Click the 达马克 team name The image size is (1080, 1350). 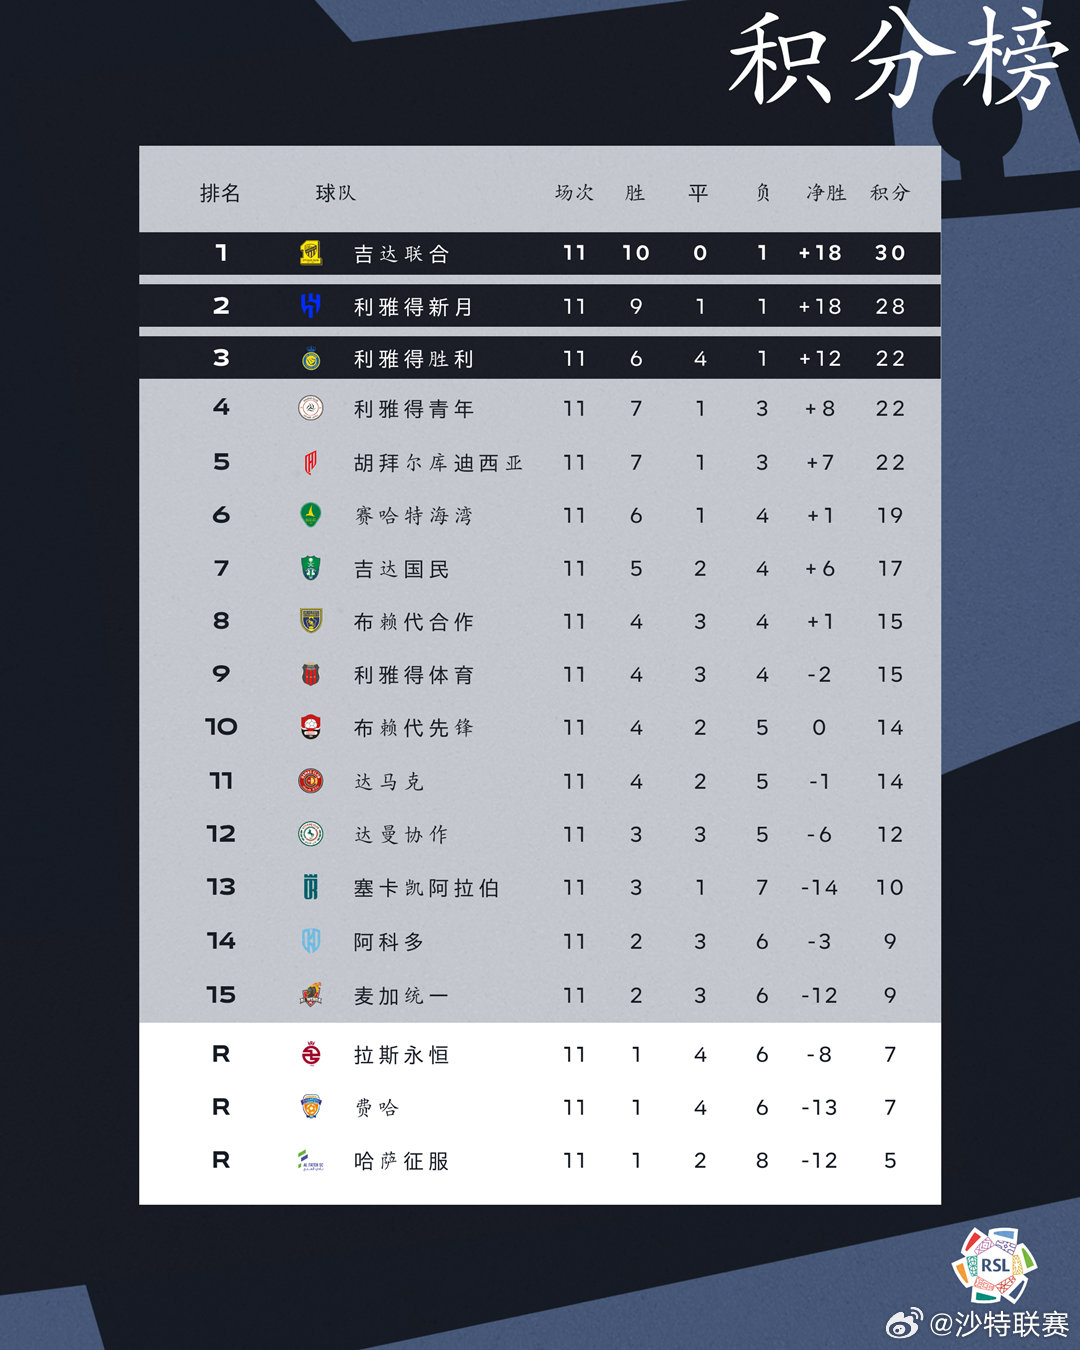[389, 781]
